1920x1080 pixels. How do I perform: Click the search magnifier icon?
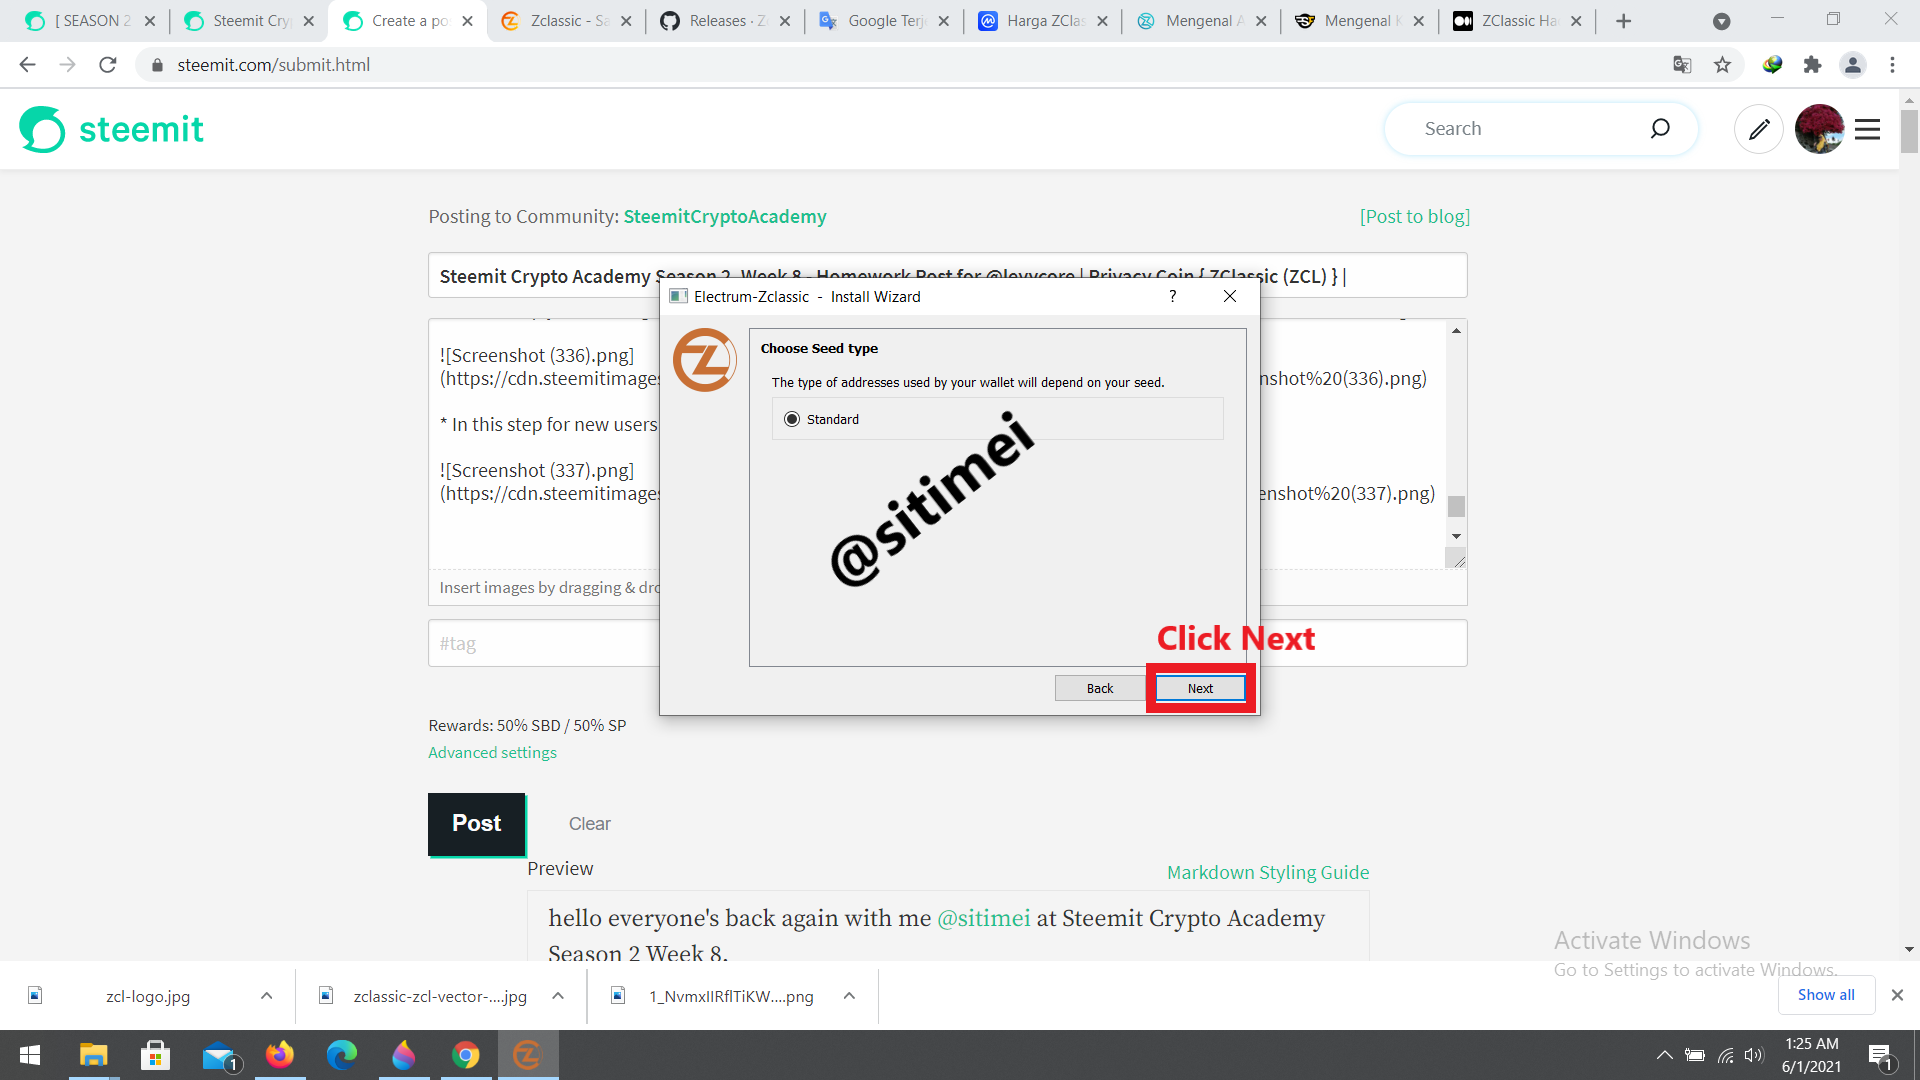(1660, 128)
